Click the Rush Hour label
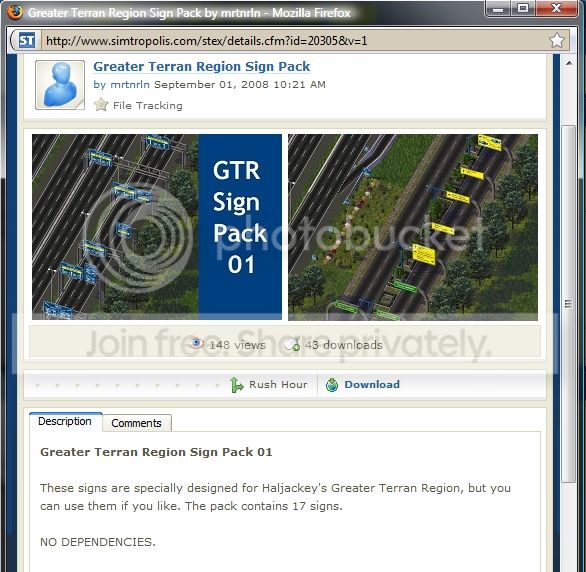Image resolution: width=586 pixels, height=572 pixels. point(278,384)
